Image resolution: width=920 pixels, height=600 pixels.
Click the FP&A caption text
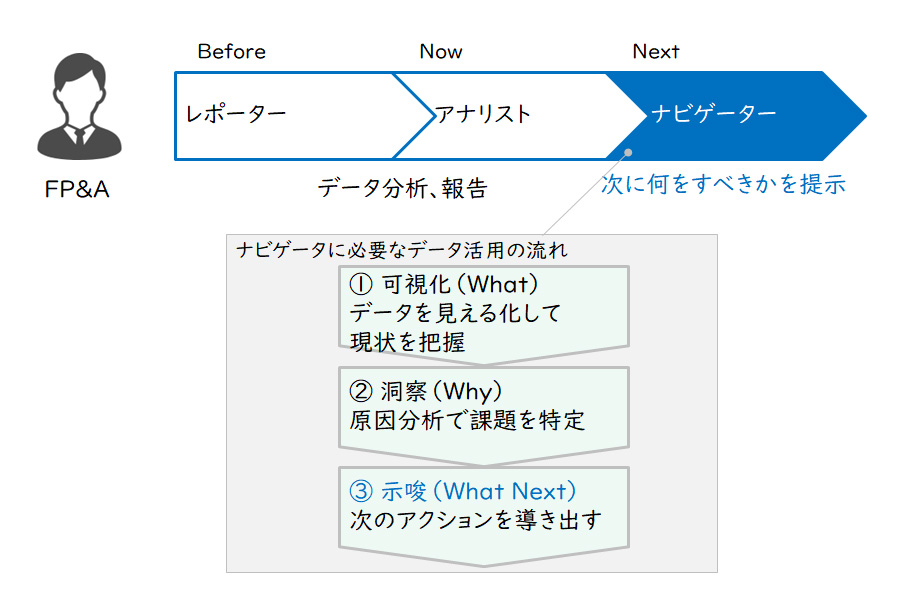point(77,189)
